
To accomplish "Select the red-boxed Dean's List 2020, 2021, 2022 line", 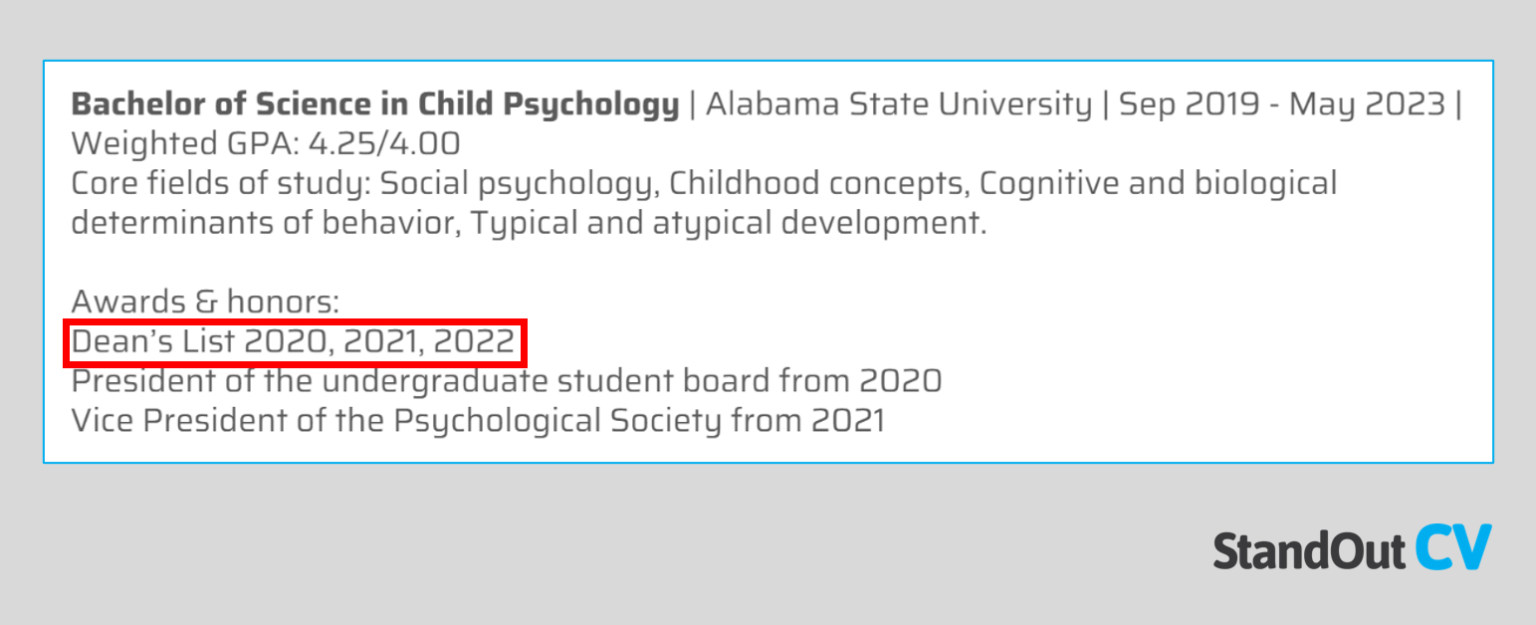I will coord(294,343).
